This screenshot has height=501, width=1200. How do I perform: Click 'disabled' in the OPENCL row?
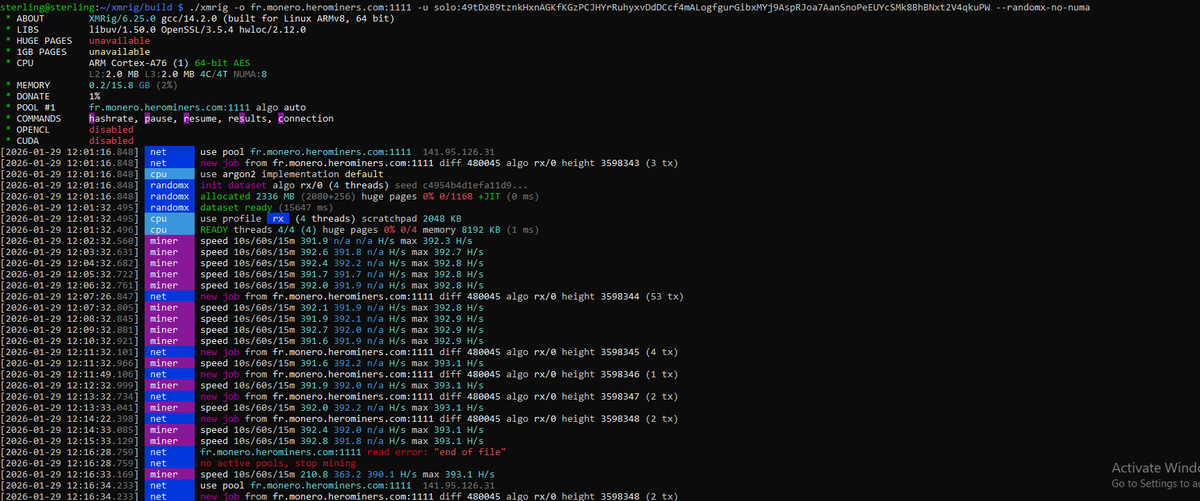pyautogui.click(x=111, y=129)
